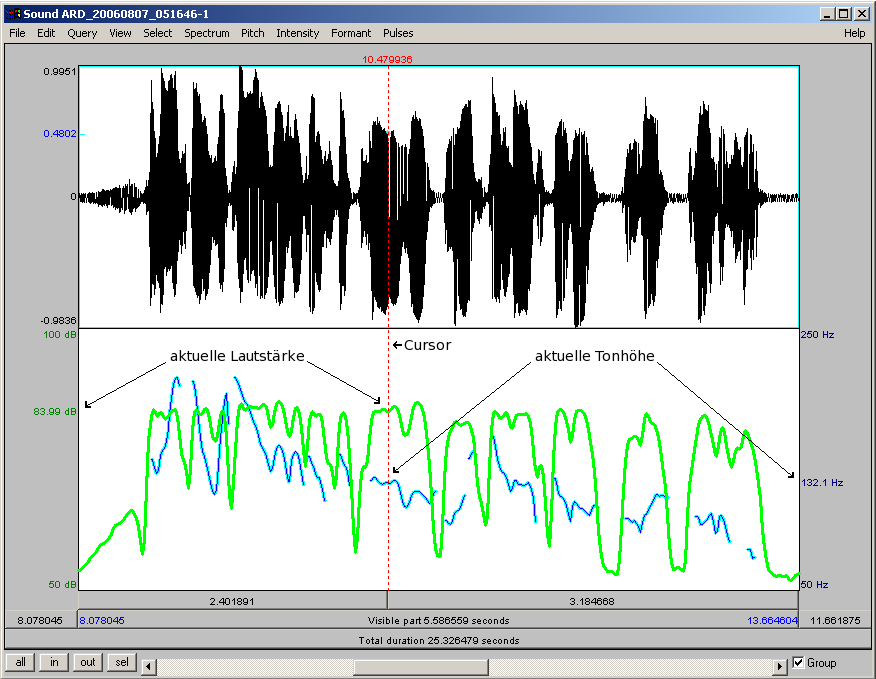This screenshot has height=679, width=876.
Task: Click the 250 Hz pitch ceiling label
Action: 817,335
